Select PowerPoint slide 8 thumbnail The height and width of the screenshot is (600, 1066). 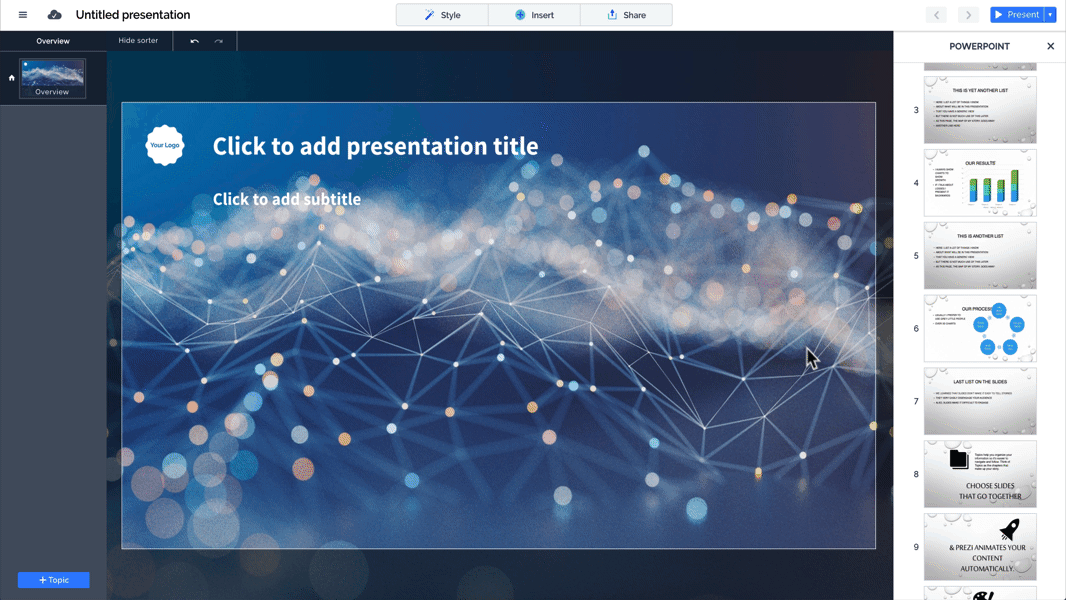[980, 474]
